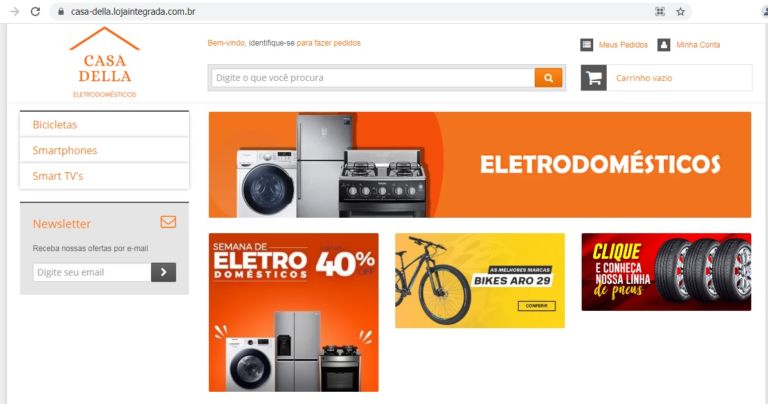The width and height of the screenshot is (768, 404).
Task: Select the Smart TV's category
Action: tap(104, 176)
